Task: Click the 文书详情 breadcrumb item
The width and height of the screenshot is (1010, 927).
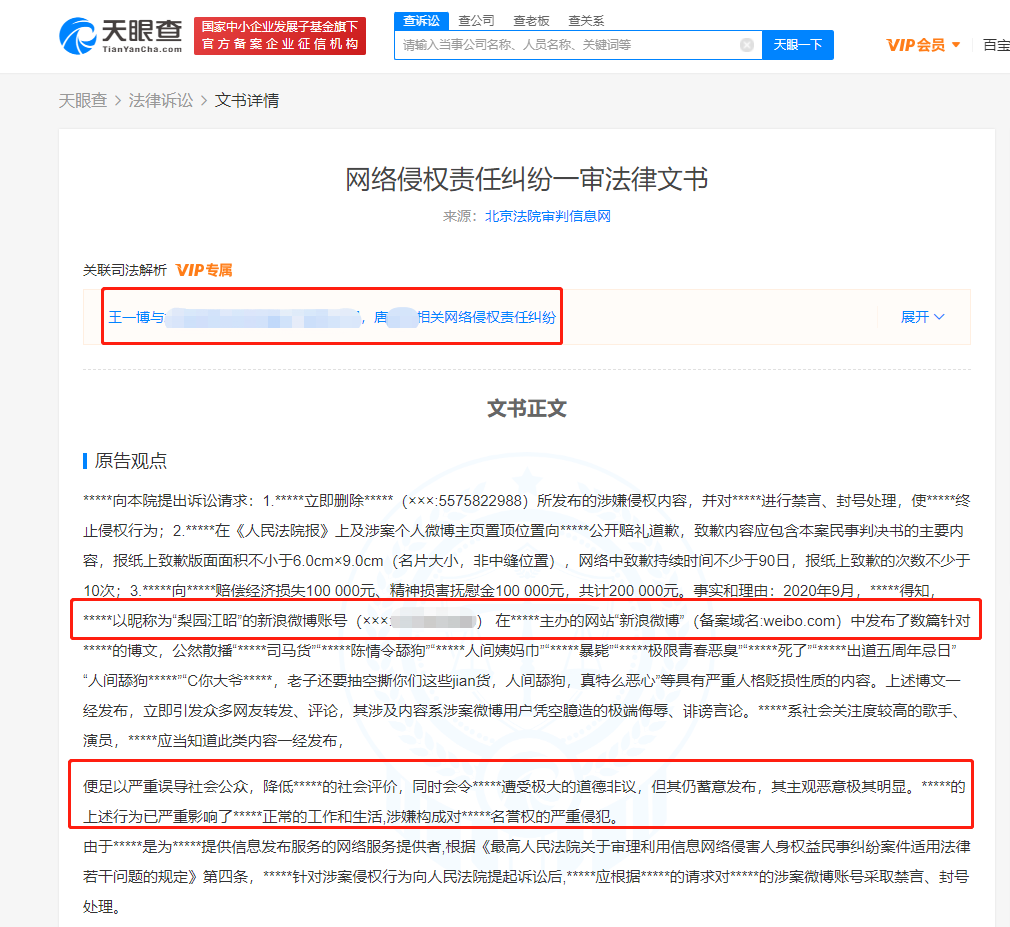Action: point(247,100)
